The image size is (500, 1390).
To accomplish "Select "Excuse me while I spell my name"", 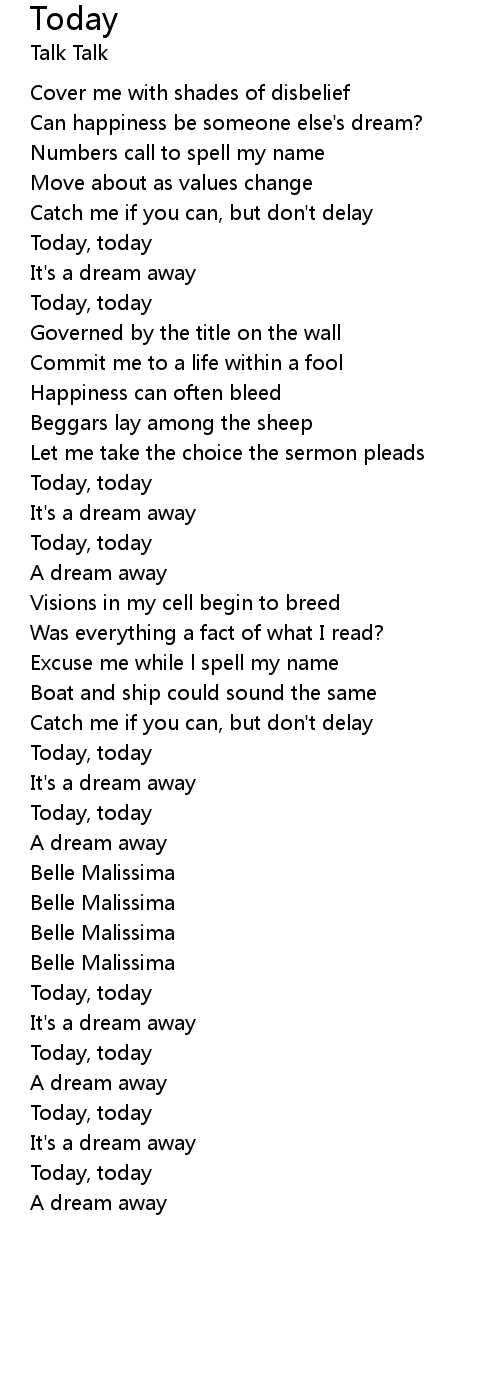I will [184, 663].
